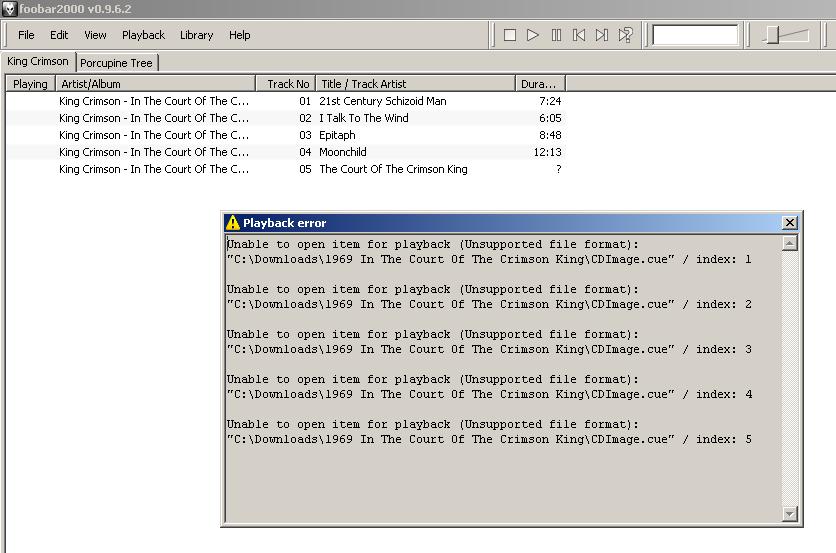The width and height of the screenshot is (836, 553).
Task: Sort by the Duration column header
Action: click(540, 84)
